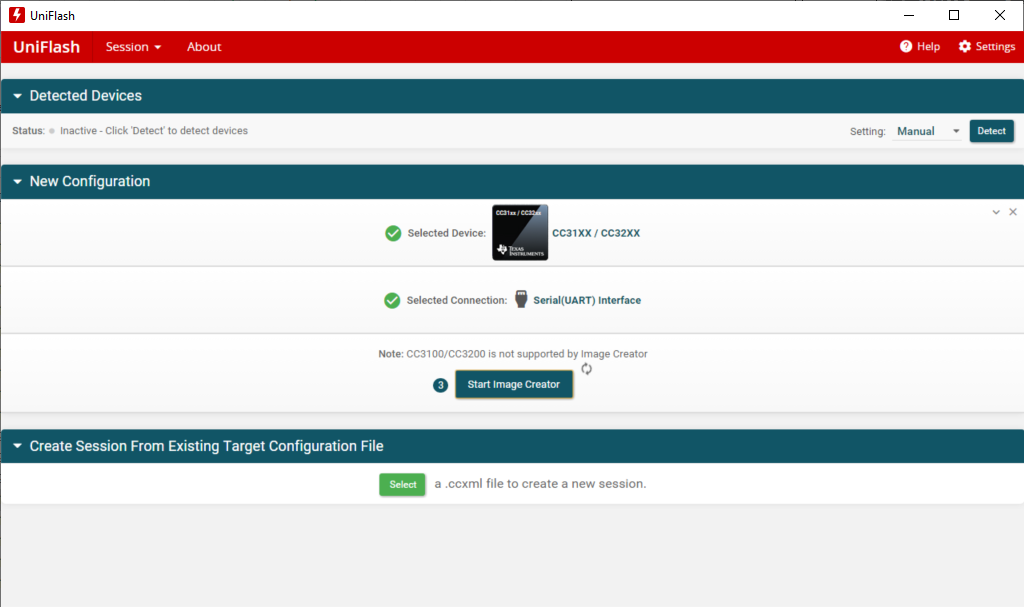Screen dimensions: 1024x607
Task: Close the UniFlash window
Action: pyautogui.click(x=1000, y=15)
